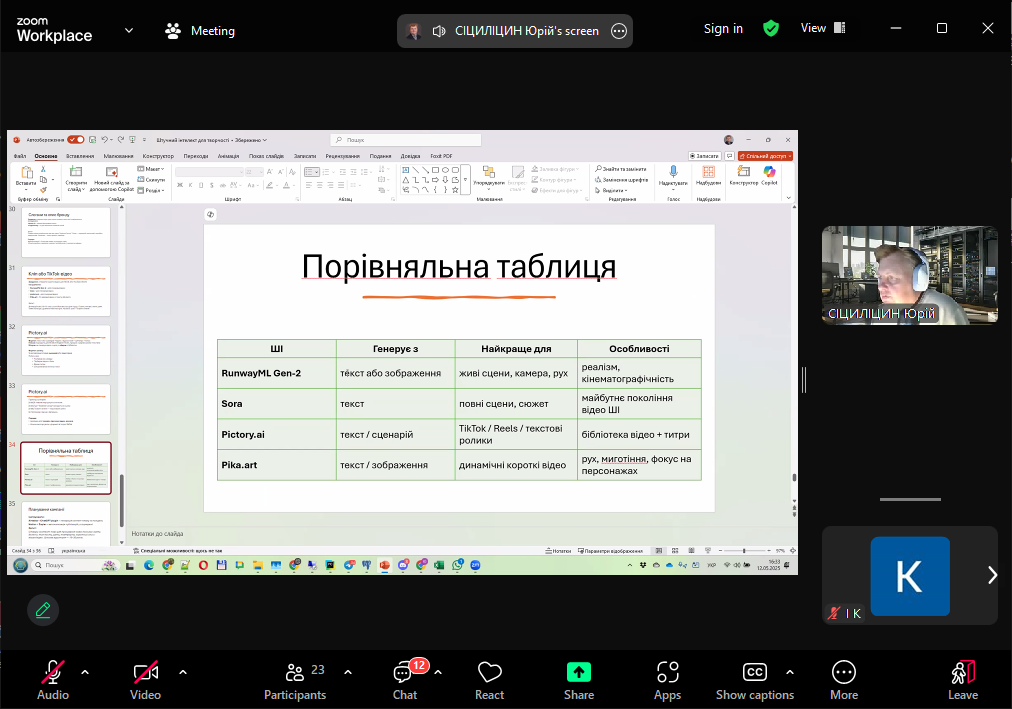Open the React heart menu
This screenshot has width=1012, height=709.
(489, 672)
